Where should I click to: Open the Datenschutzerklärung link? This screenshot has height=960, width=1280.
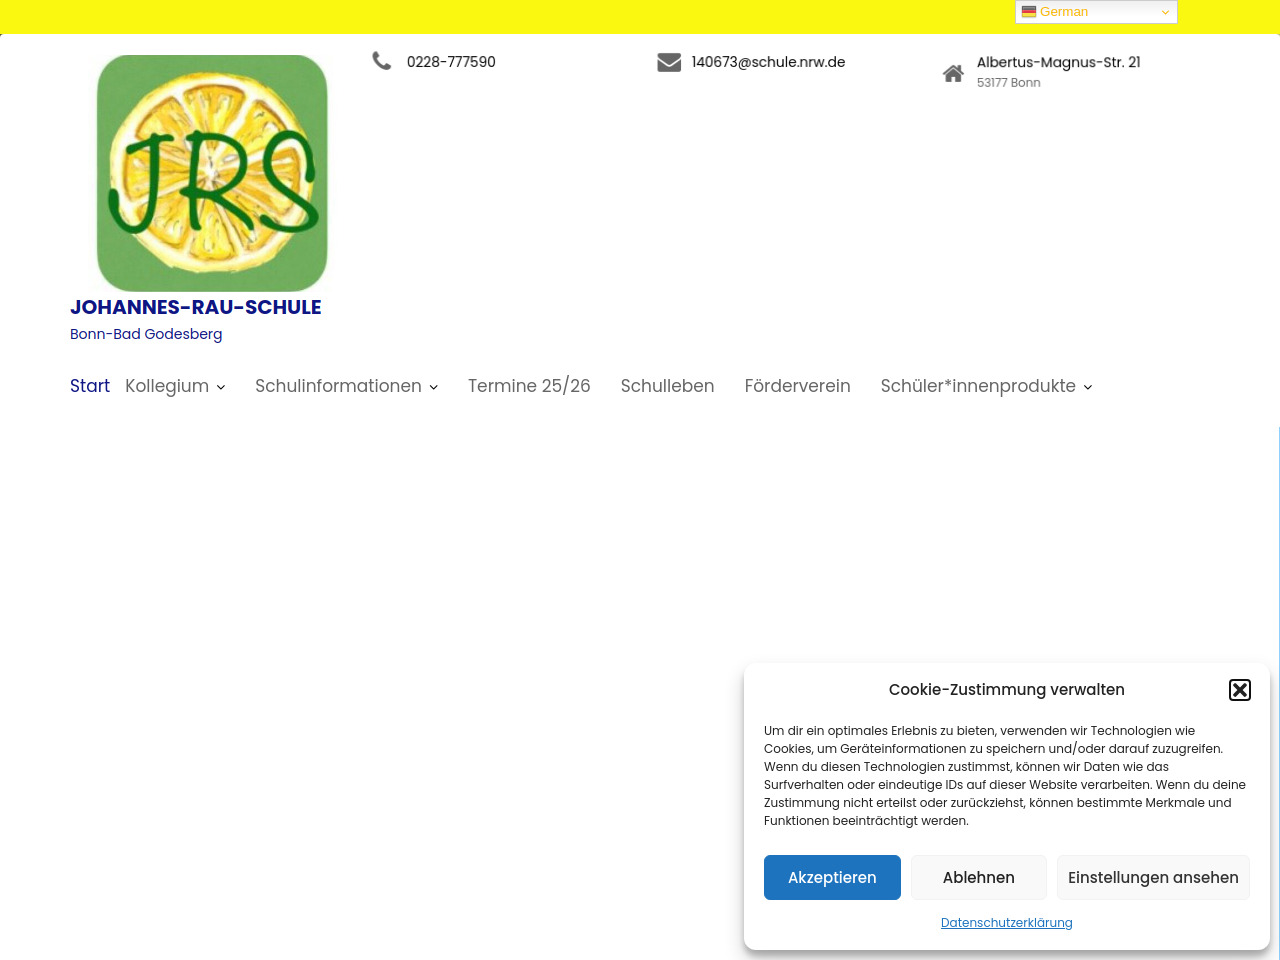pos(1006,922)
